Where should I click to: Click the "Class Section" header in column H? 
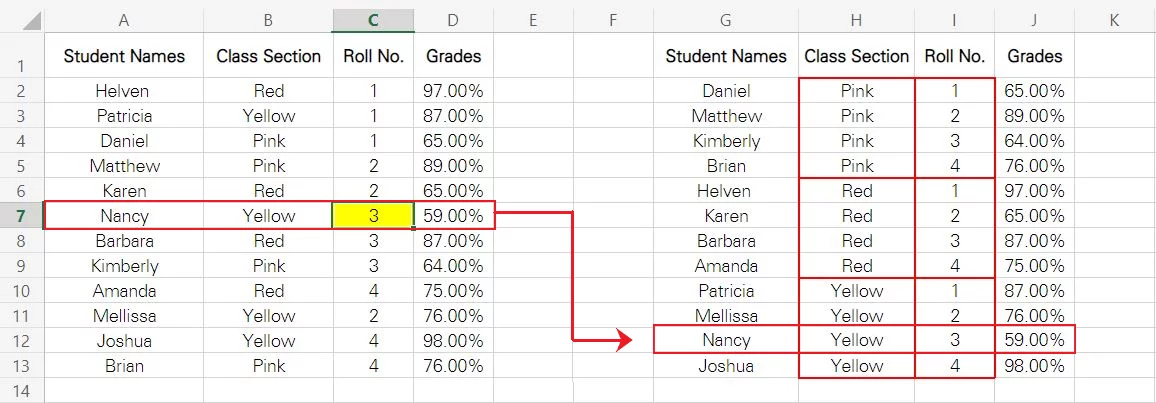856,56
